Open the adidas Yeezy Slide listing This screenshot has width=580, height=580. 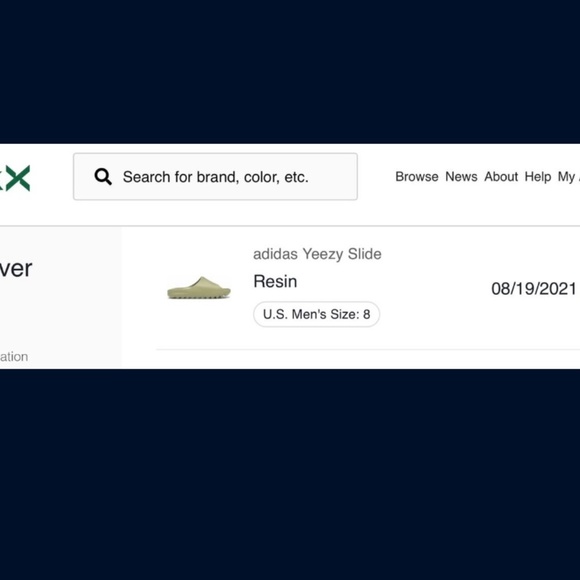[x=317, y=254]
